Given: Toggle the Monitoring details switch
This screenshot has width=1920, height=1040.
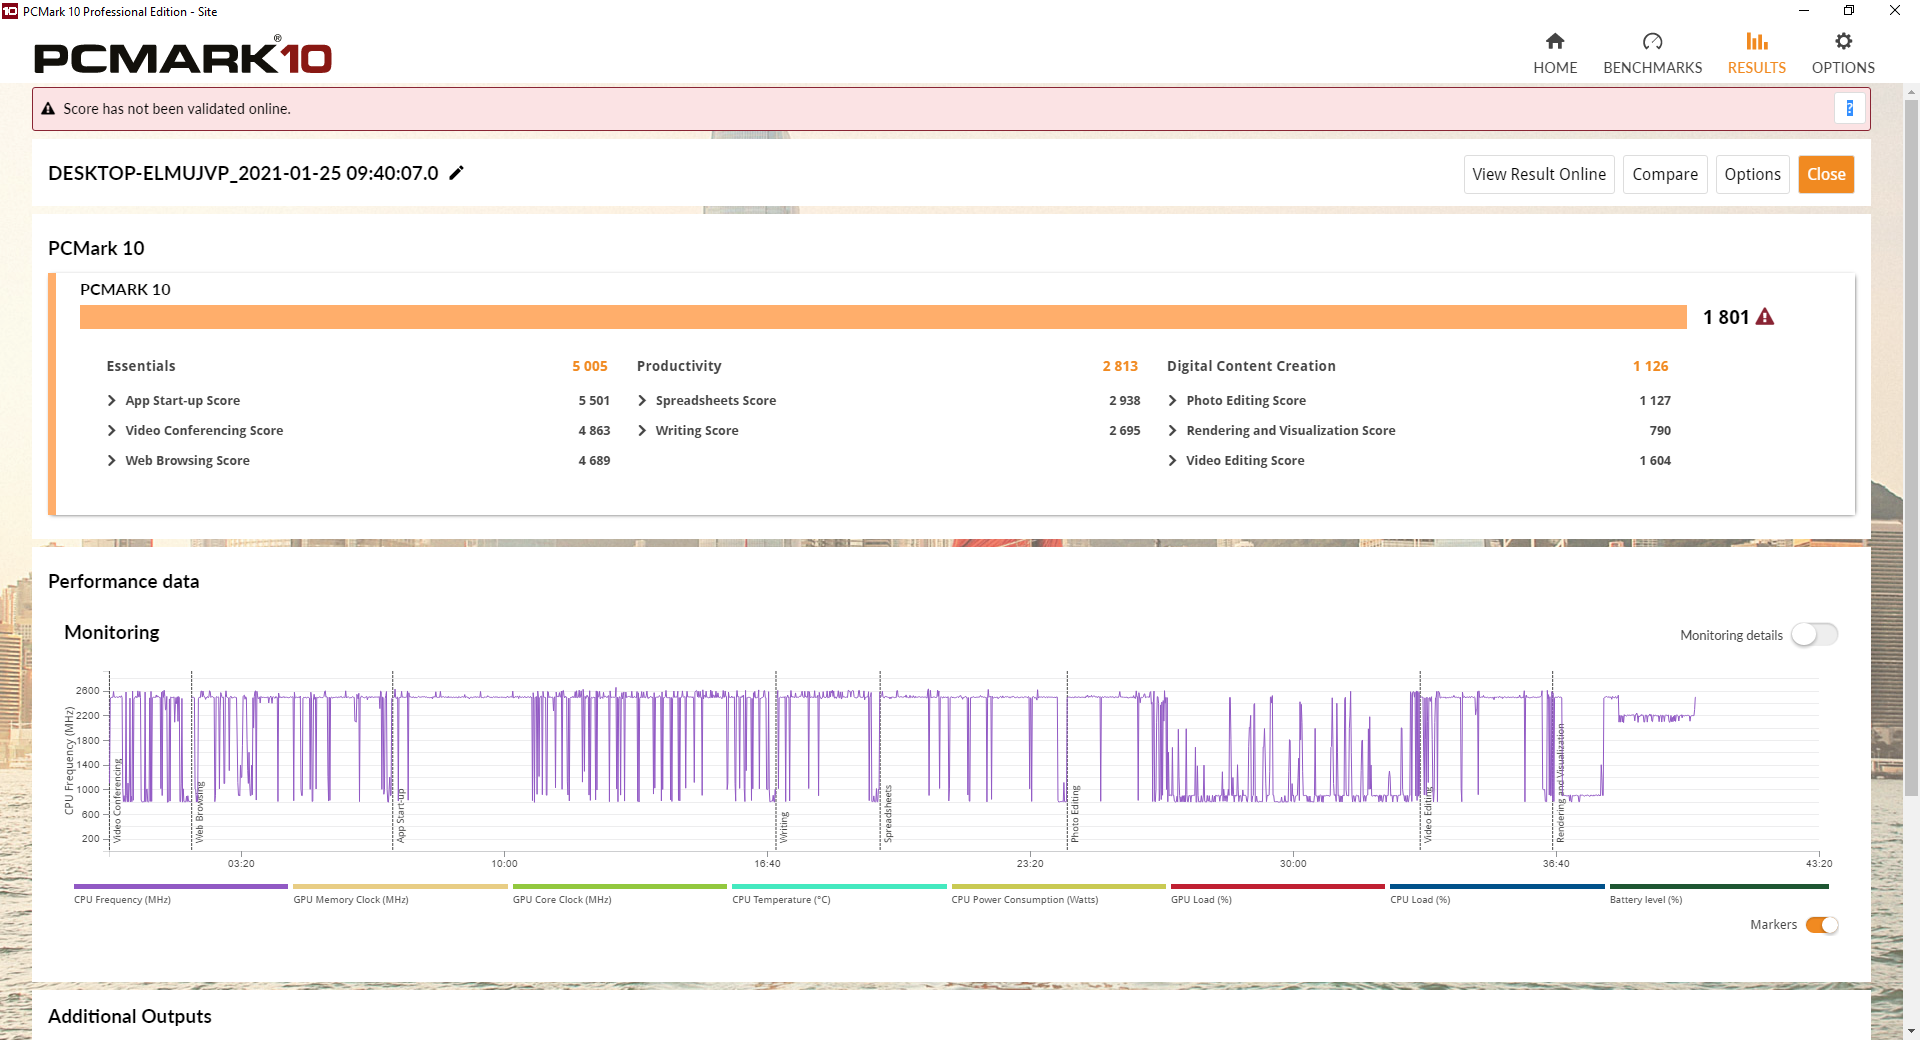Looking at the screenshot, I should (x=1814, y=635).
